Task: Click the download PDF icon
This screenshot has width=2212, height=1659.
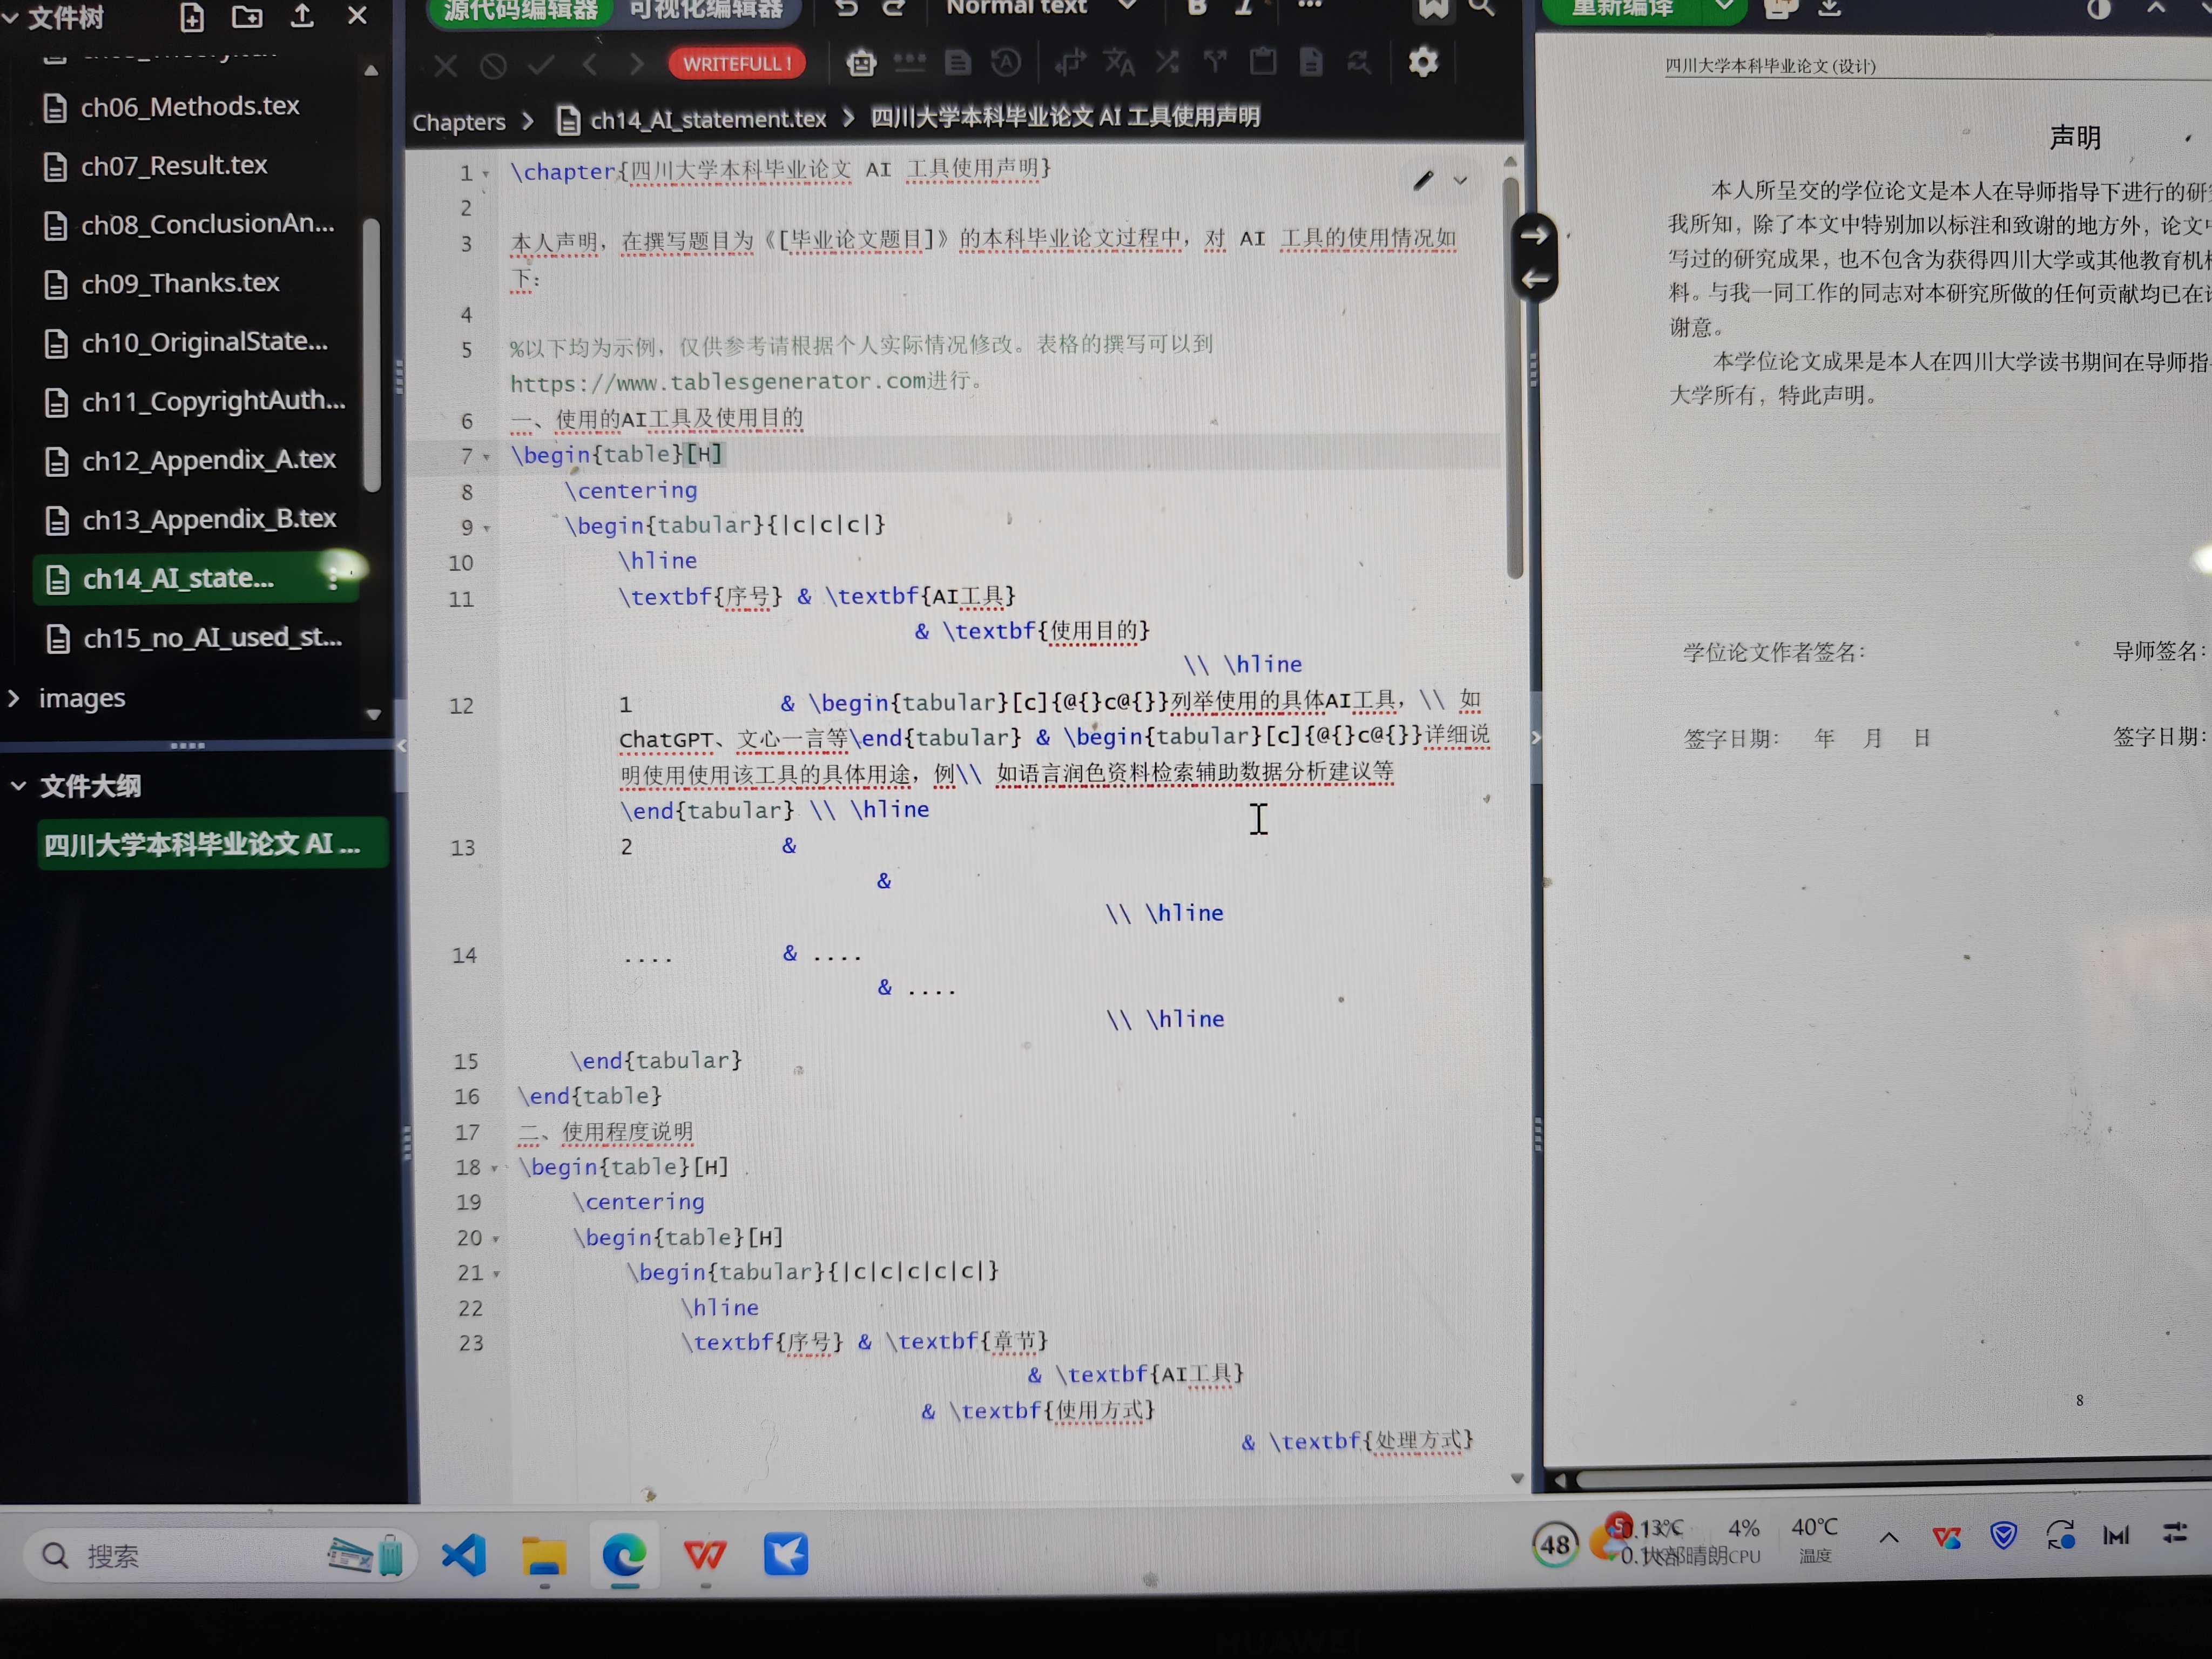Action: tap(1830, 8)
